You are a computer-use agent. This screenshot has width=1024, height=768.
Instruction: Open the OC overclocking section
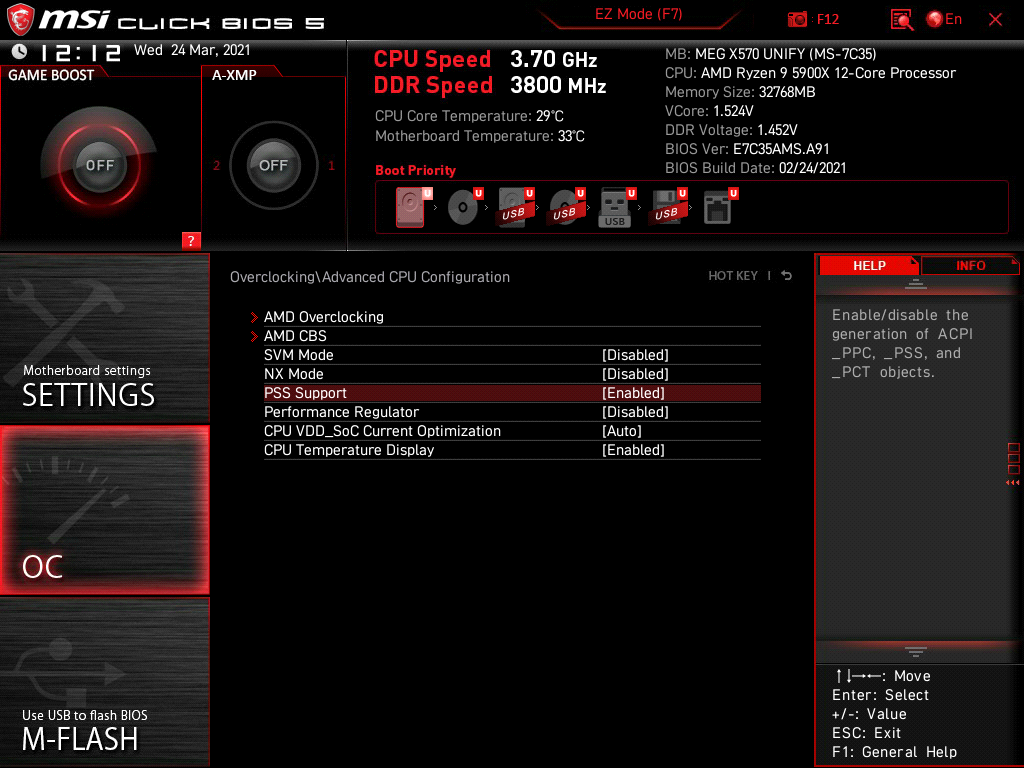pos(104,510)
